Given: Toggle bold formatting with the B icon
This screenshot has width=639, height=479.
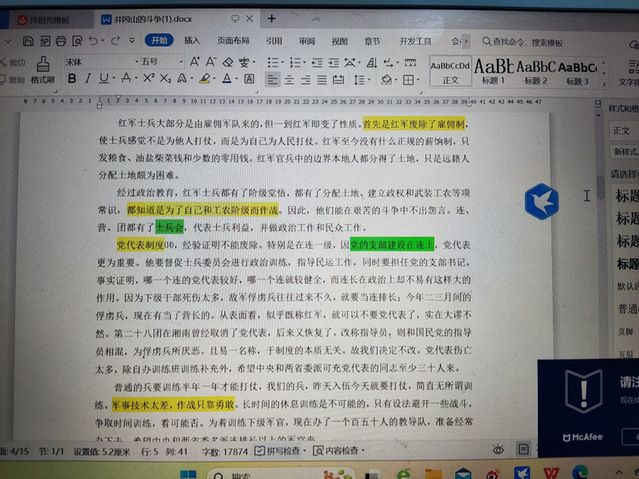Looking at the screenshot, I should [74, 79].
